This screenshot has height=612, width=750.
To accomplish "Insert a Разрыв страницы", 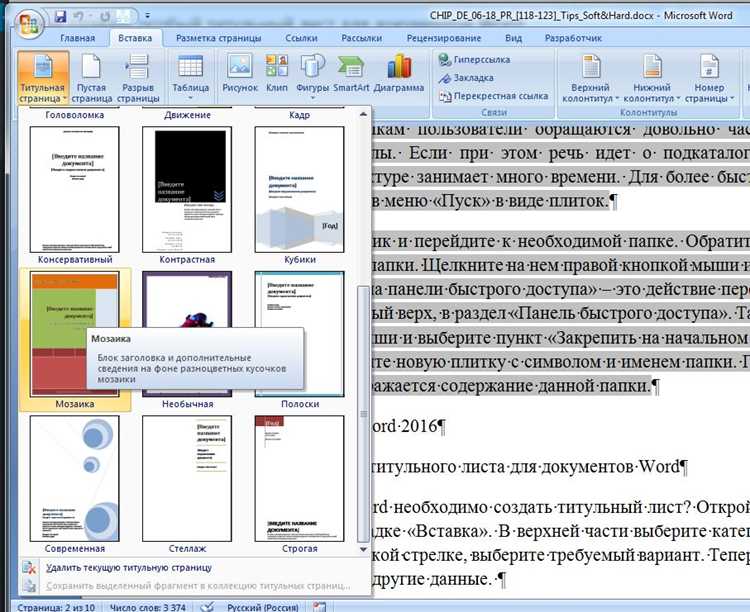I will click(138, 78).
